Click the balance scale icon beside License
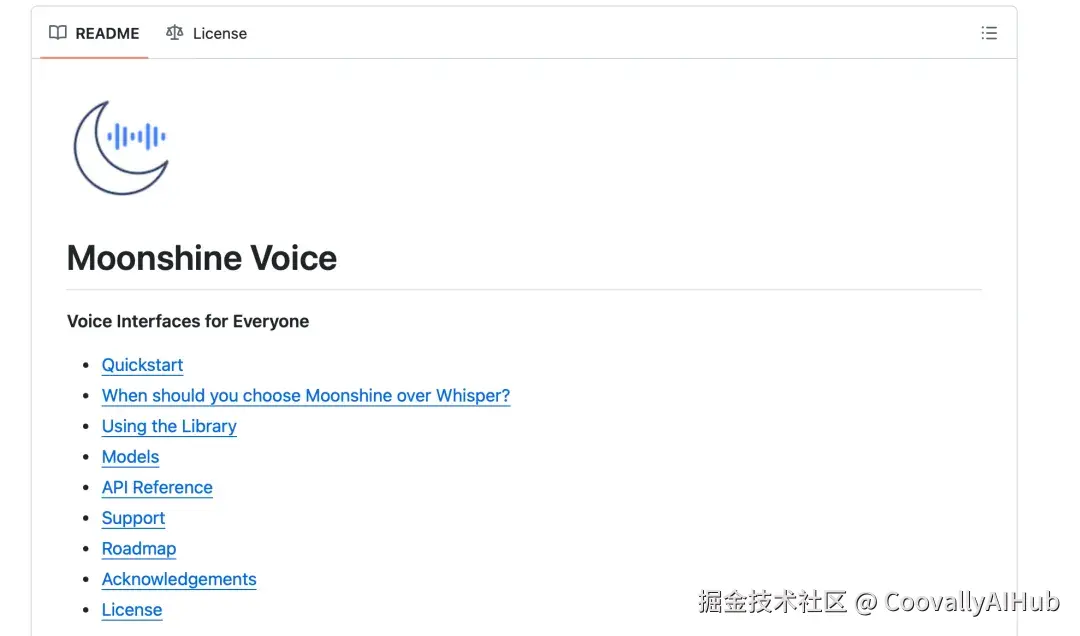 click(175, 33)
